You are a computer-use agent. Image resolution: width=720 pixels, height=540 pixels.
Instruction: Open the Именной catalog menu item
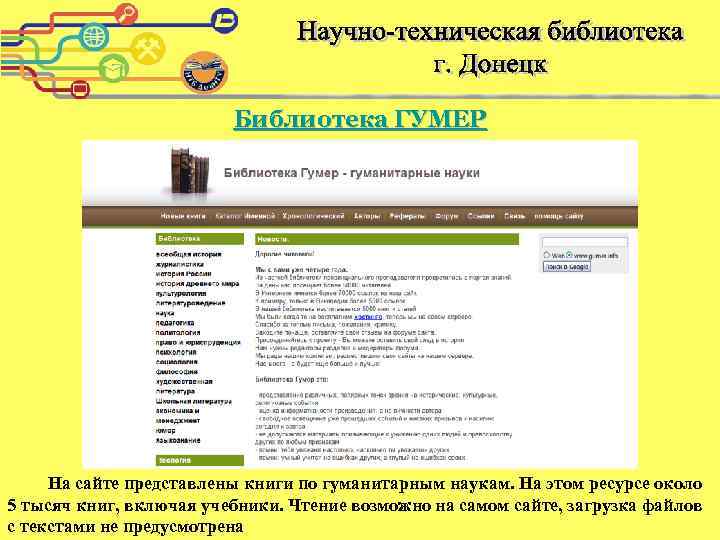260,216
